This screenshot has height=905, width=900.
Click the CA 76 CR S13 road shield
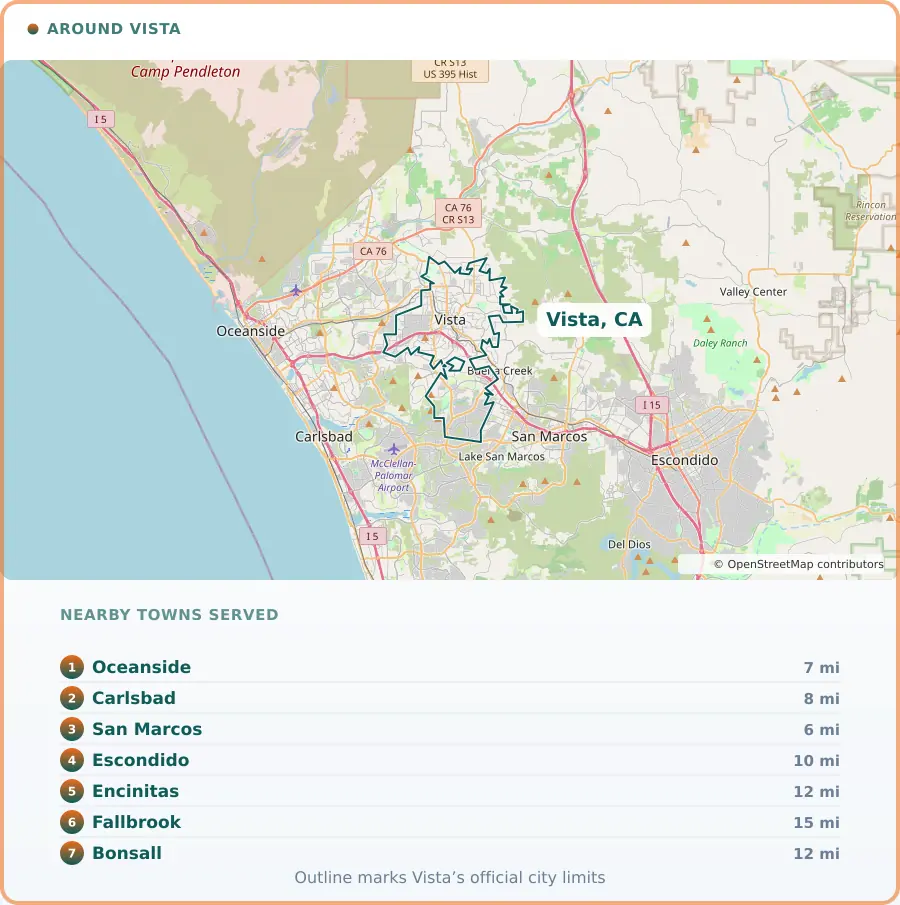click(458, 213)
